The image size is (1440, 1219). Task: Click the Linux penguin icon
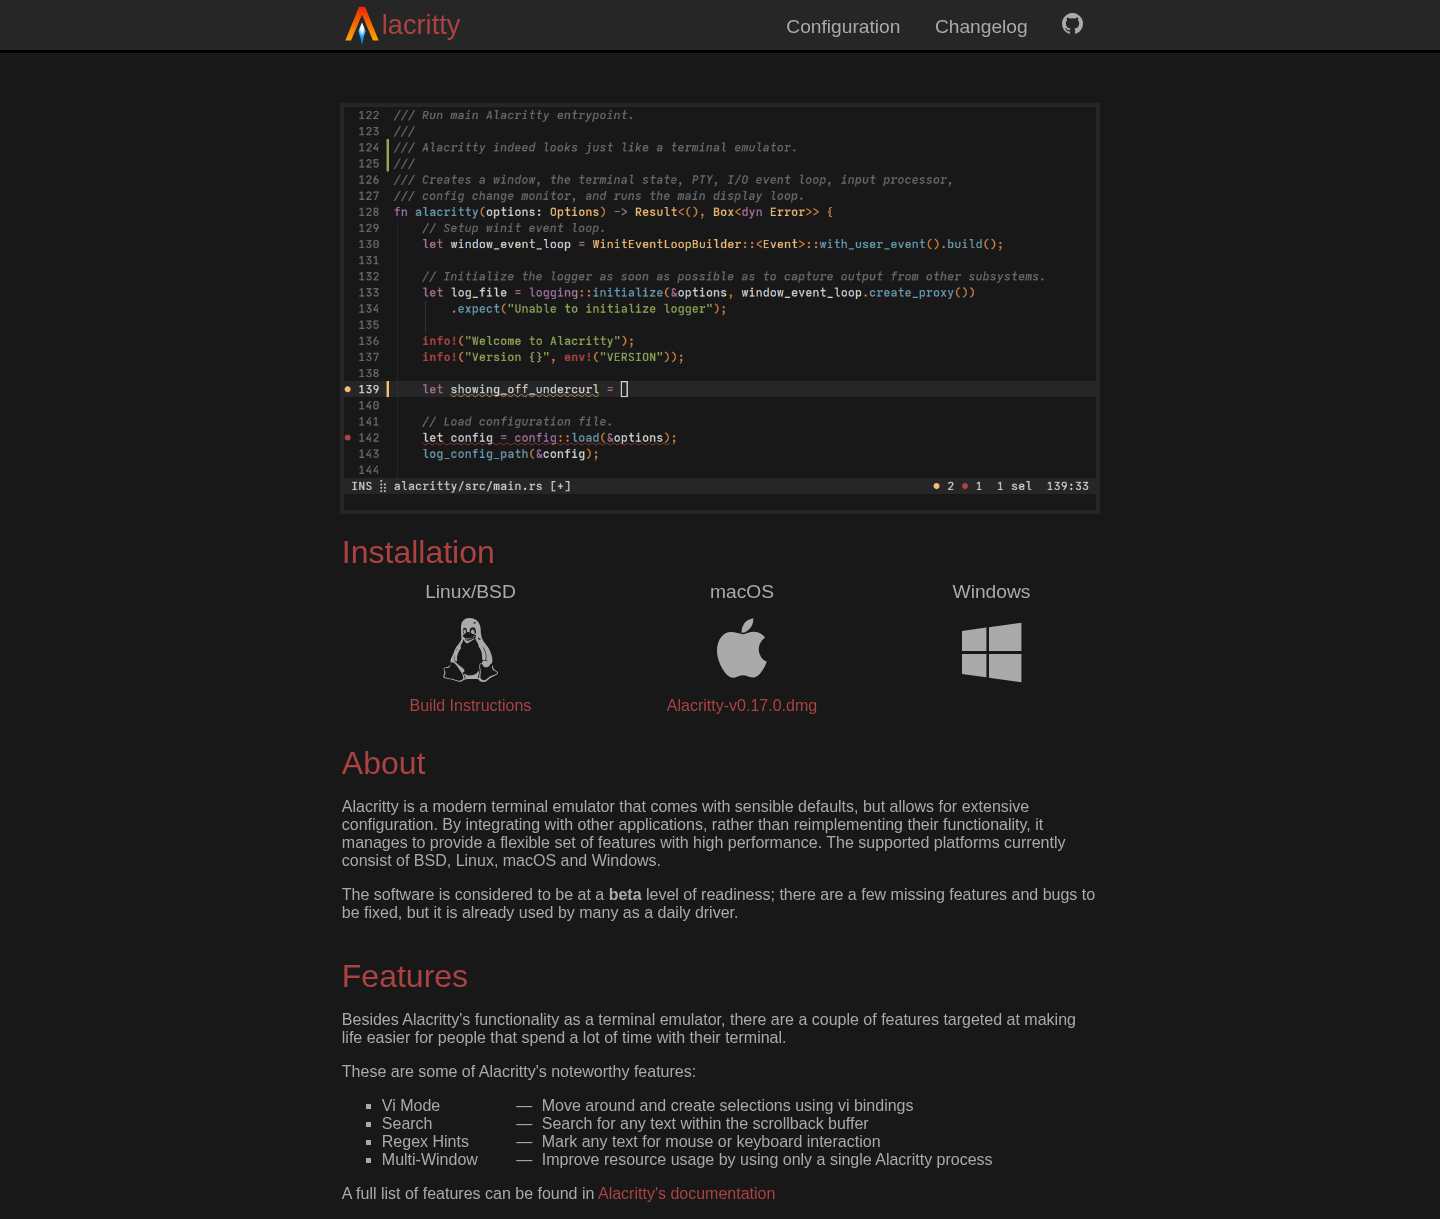[470, 650]
